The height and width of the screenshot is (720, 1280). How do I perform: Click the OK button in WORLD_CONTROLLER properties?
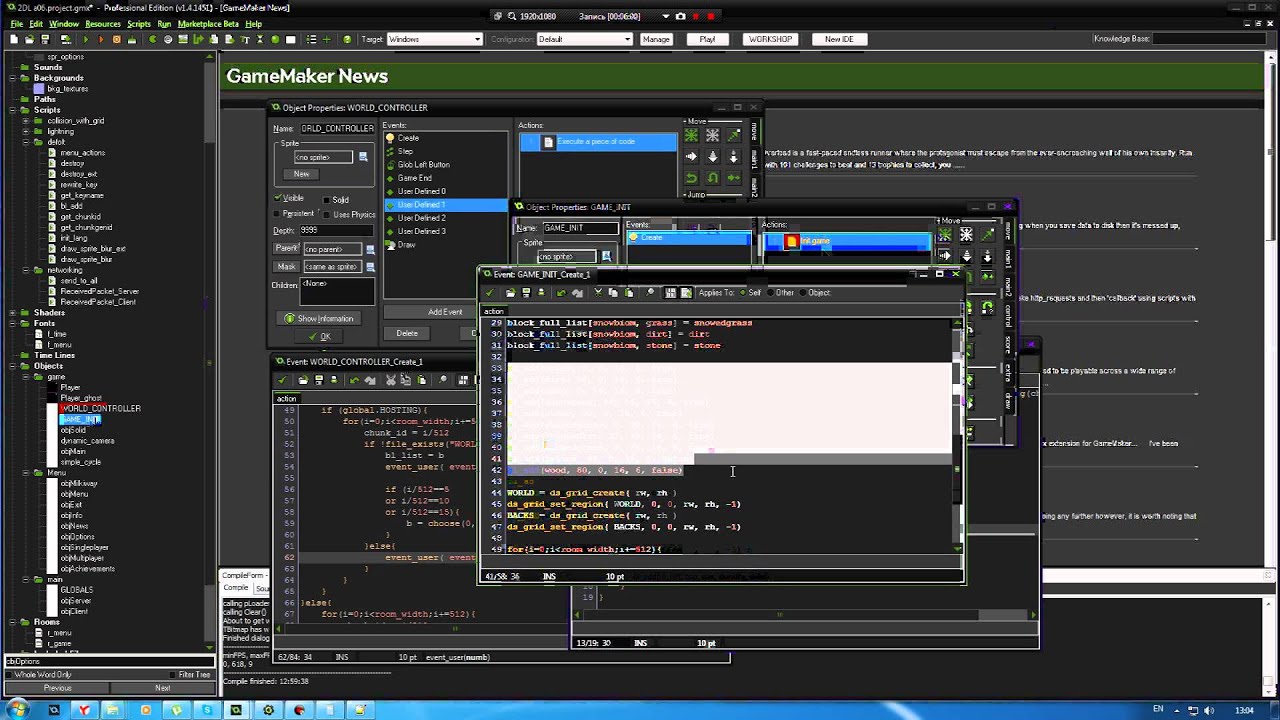(x=320, y=336)
